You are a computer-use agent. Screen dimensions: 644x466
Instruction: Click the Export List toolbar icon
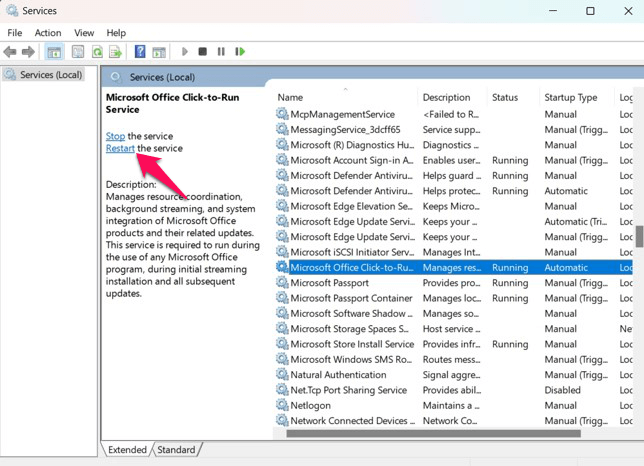coord(115,51)
